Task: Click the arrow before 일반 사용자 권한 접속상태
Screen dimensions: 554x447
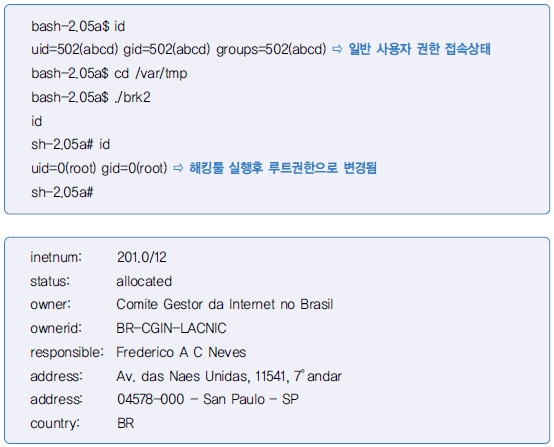Action: [x=337, y=49]
